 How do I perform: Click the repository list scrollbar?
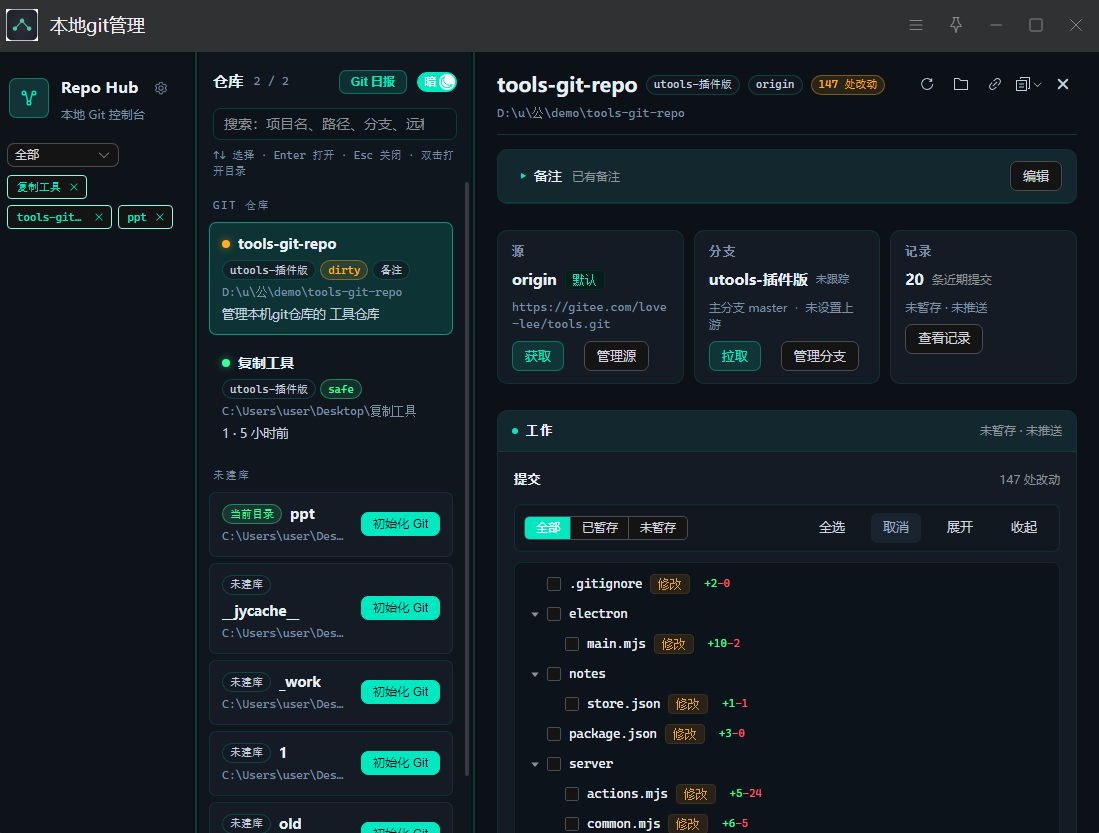point(467,477)
